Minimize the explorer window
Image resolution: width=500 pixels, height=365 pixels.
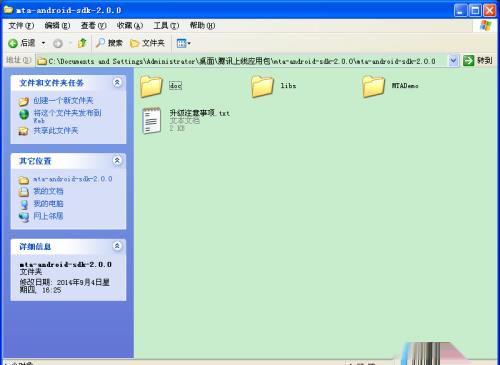coord(460,10)
